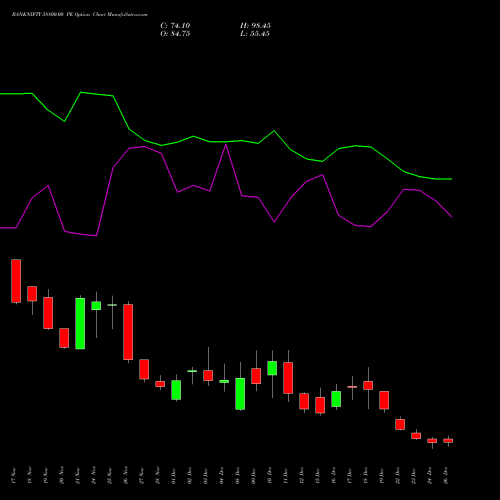Click the high value H: 98.45

click(x=255, y=26)
